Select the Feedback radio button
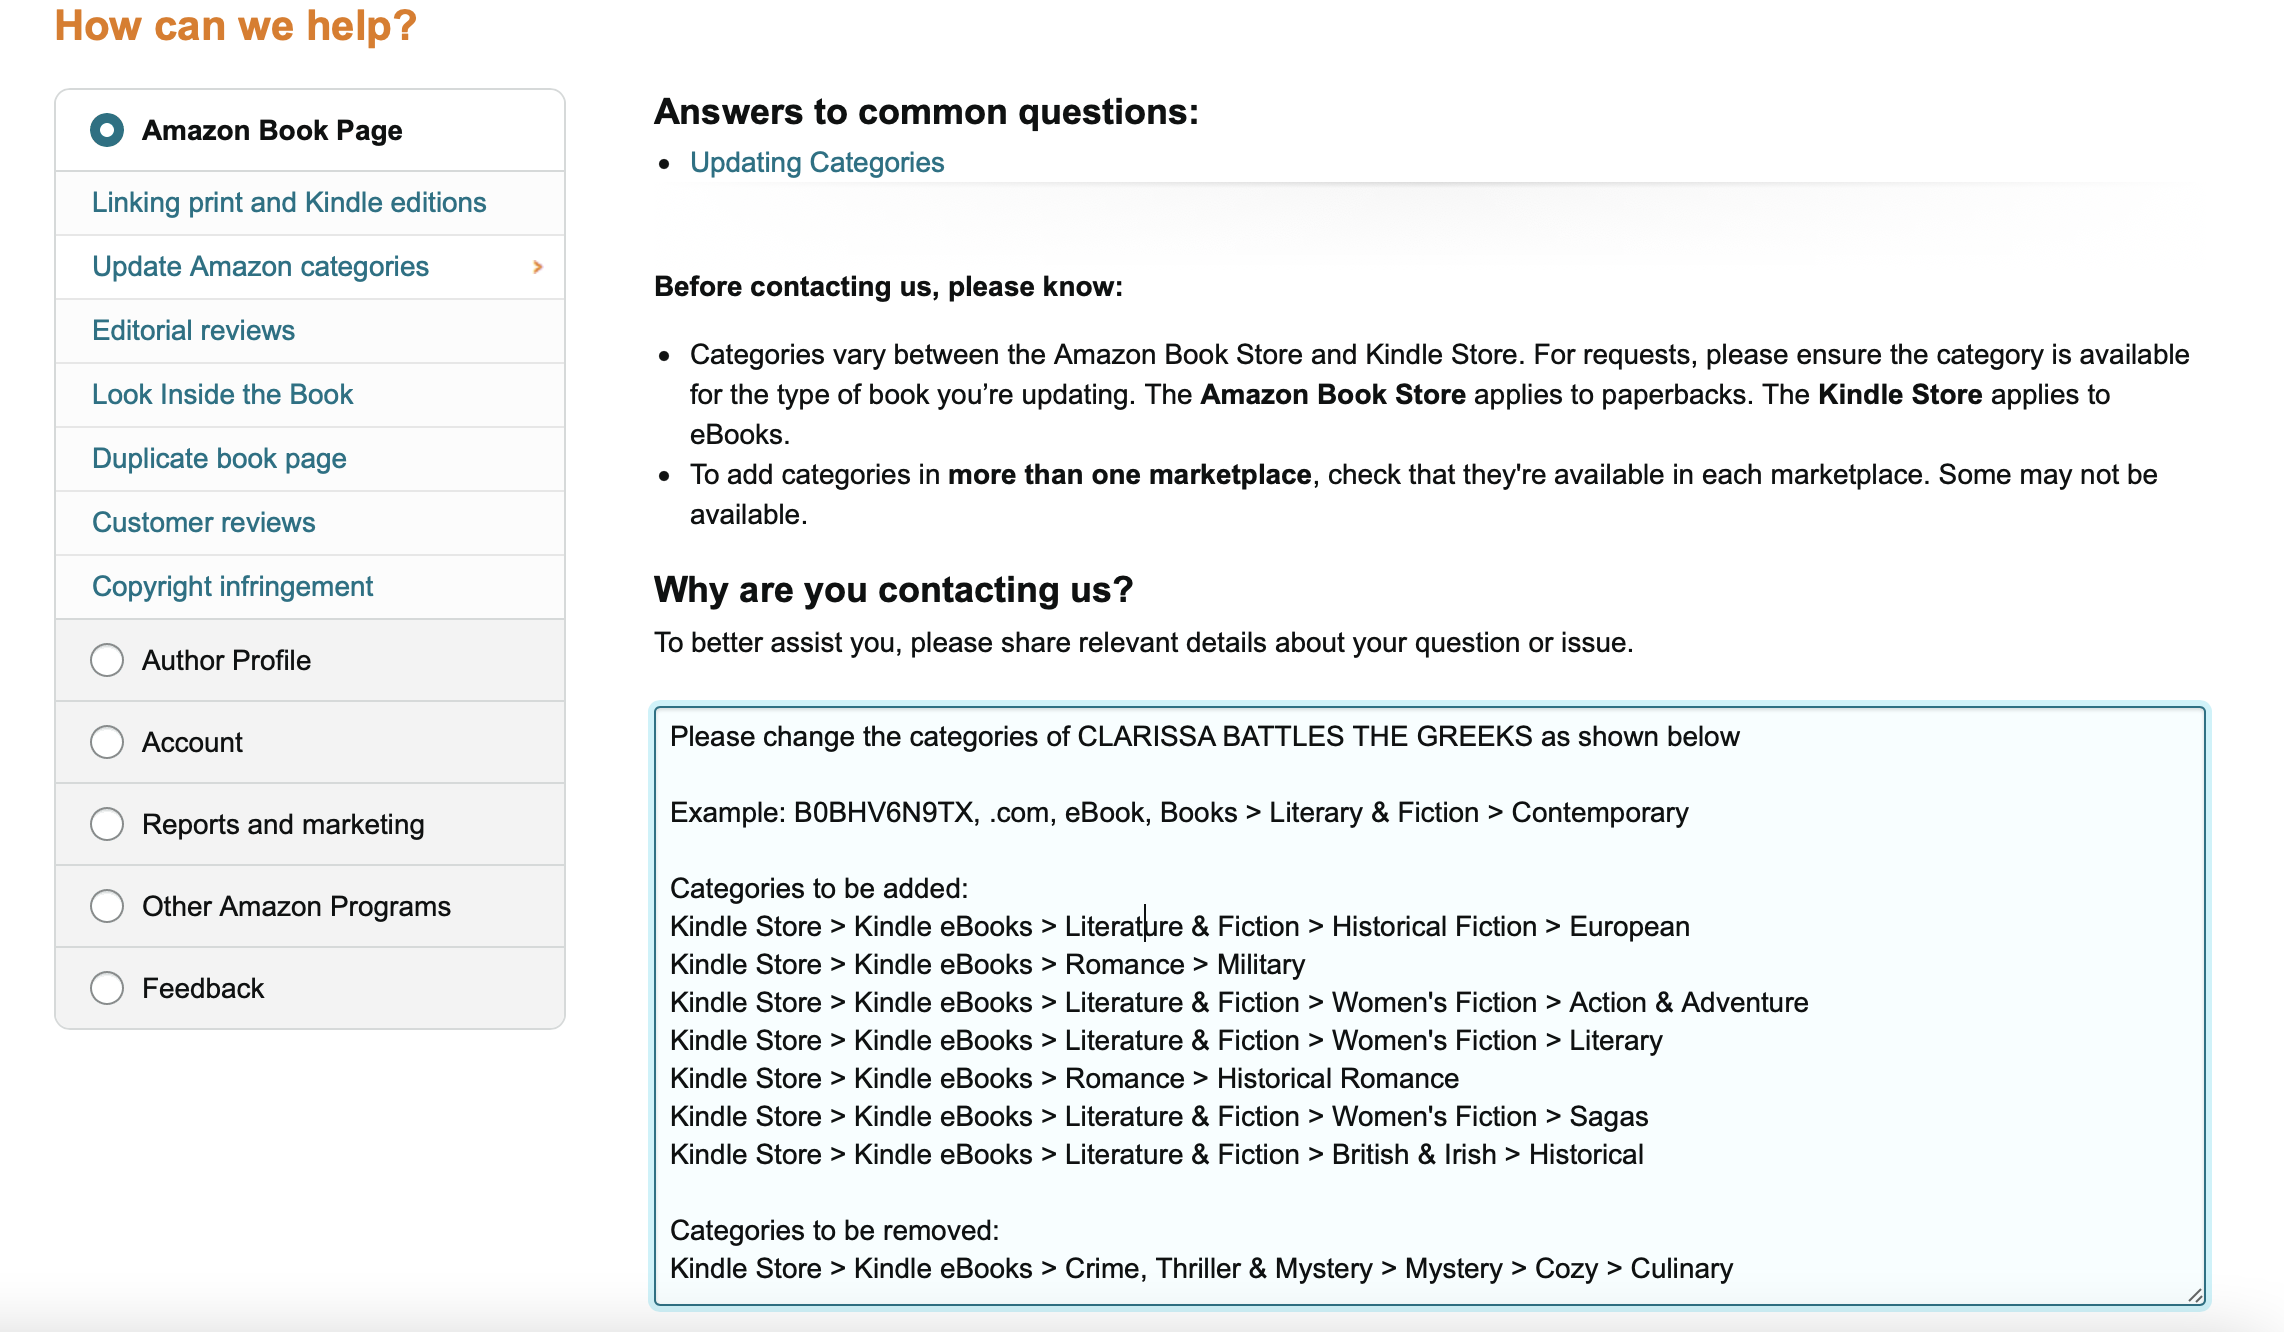Viewport: 2284px width, 1332px height. [x=107, y=988]
